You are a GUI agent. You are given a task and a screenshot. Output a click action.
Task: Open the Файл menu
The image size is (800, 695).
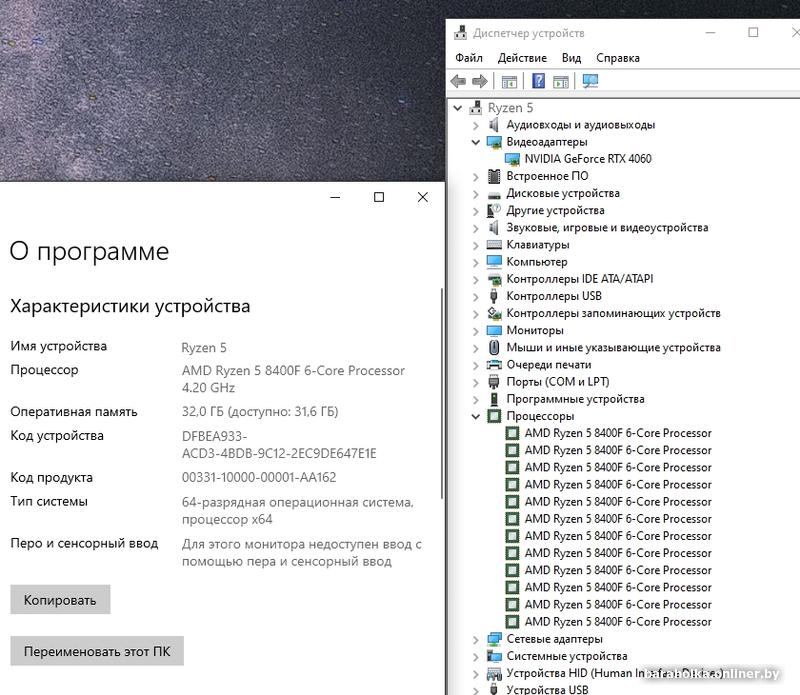468,58
